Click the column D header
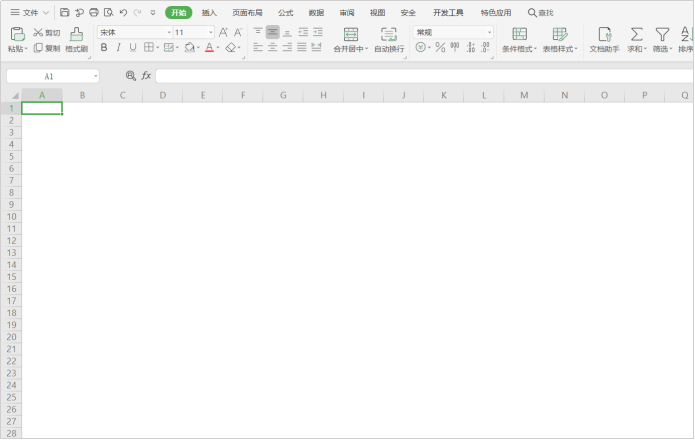 point(163,95)
